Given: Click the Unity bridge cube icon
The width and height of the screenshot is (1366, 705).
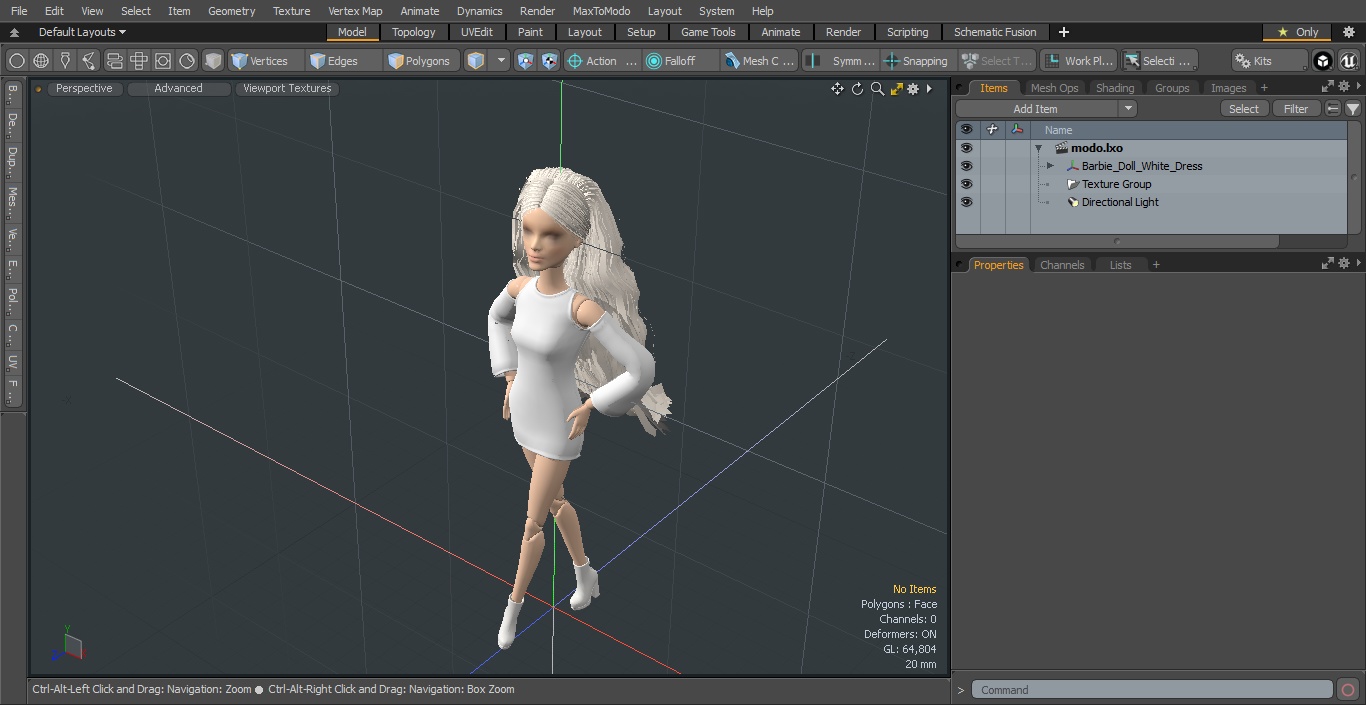Looking at the screenshot, I should click(1323, 61).
